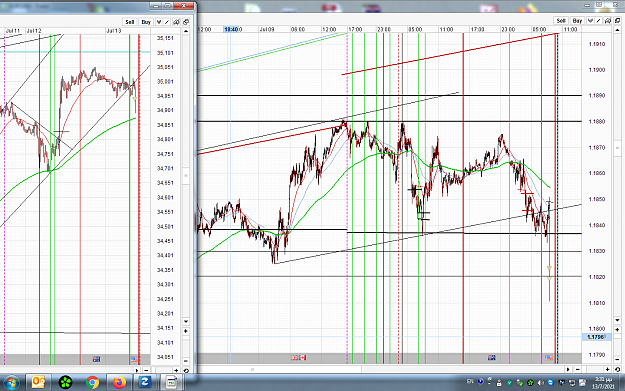Open the indicators icon in the left chart toolbar

(x=159, y=22)
